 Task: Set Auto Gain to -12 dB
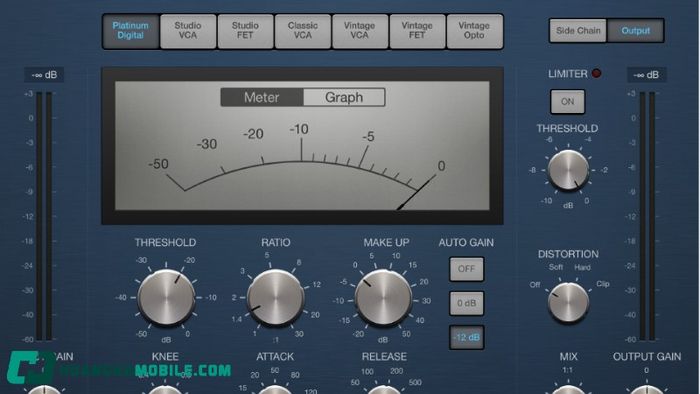[x=467, y=337]
